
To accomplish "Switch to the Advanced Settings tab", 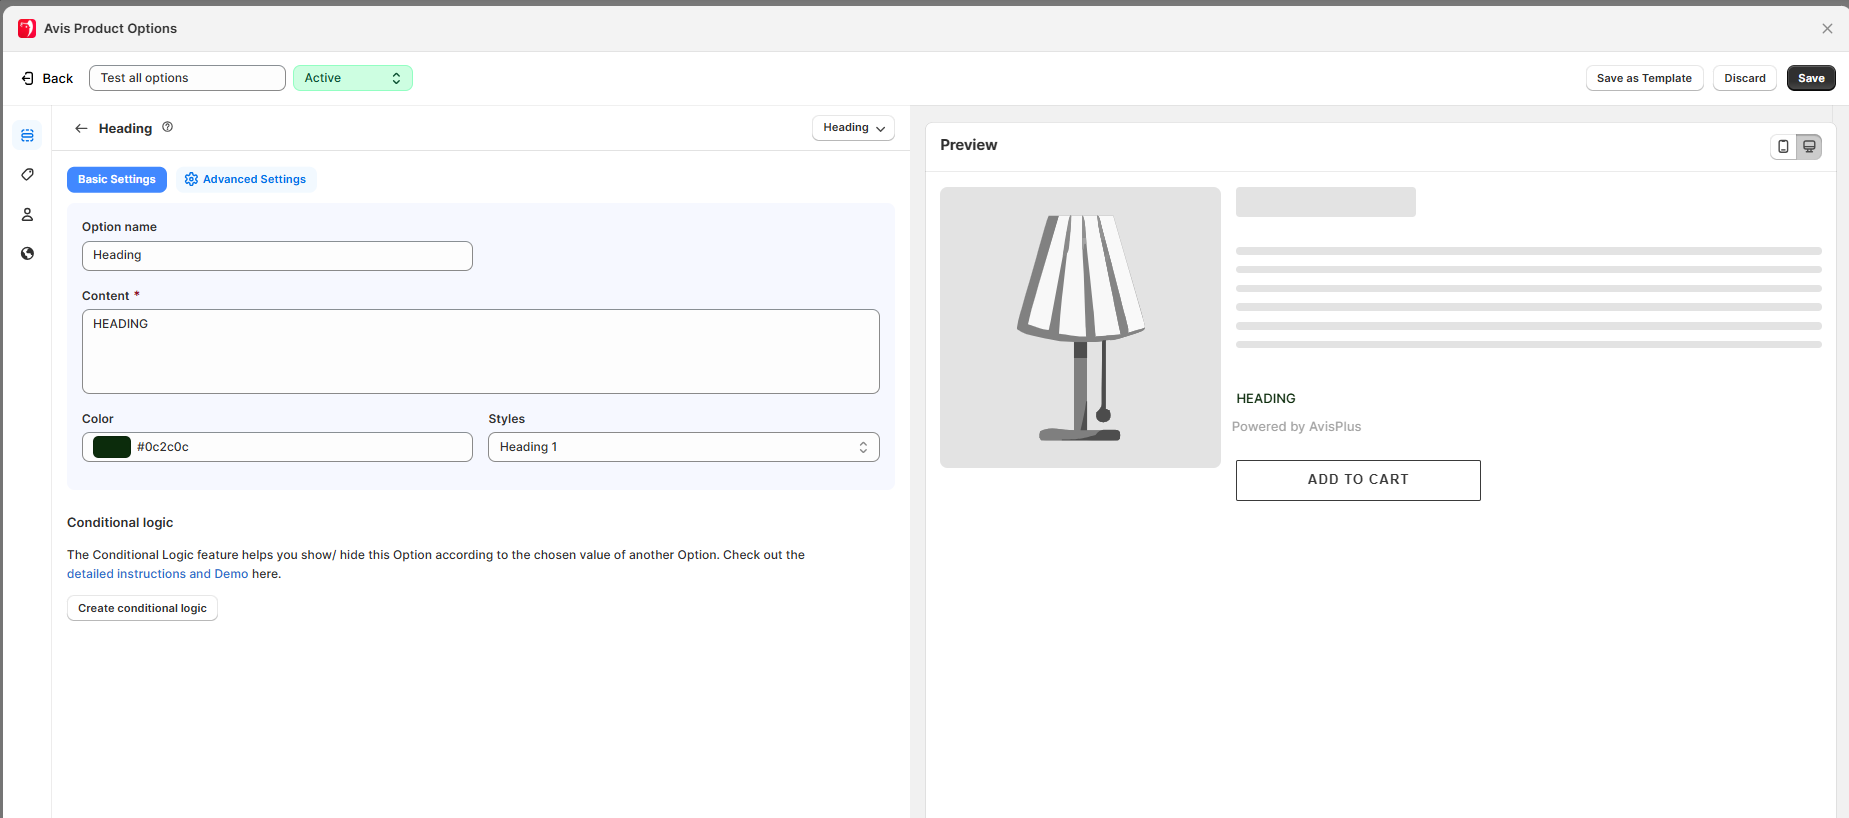I will tap(246, 179).
